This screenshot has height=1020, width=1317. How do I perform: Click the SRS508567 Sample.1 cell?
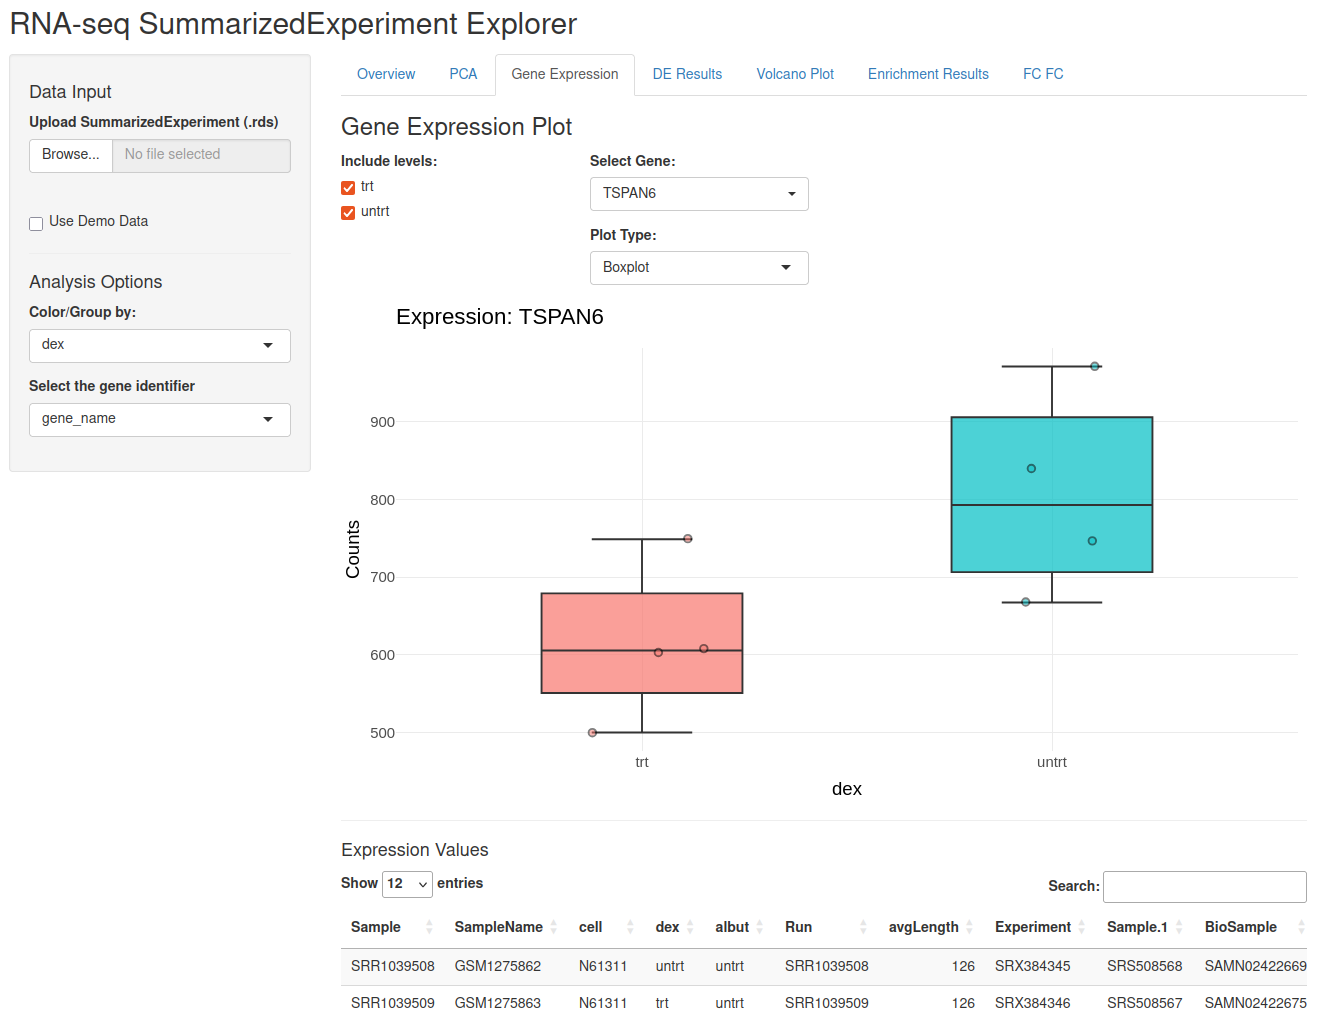click(1145, 1003)
